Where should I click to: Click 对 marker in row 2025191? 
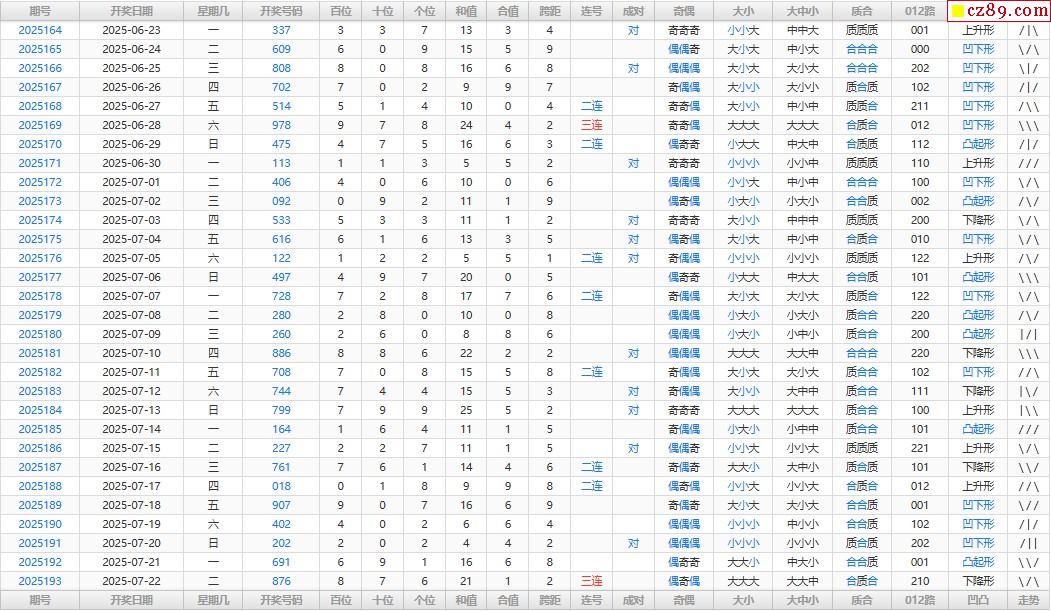coord(633,543)
